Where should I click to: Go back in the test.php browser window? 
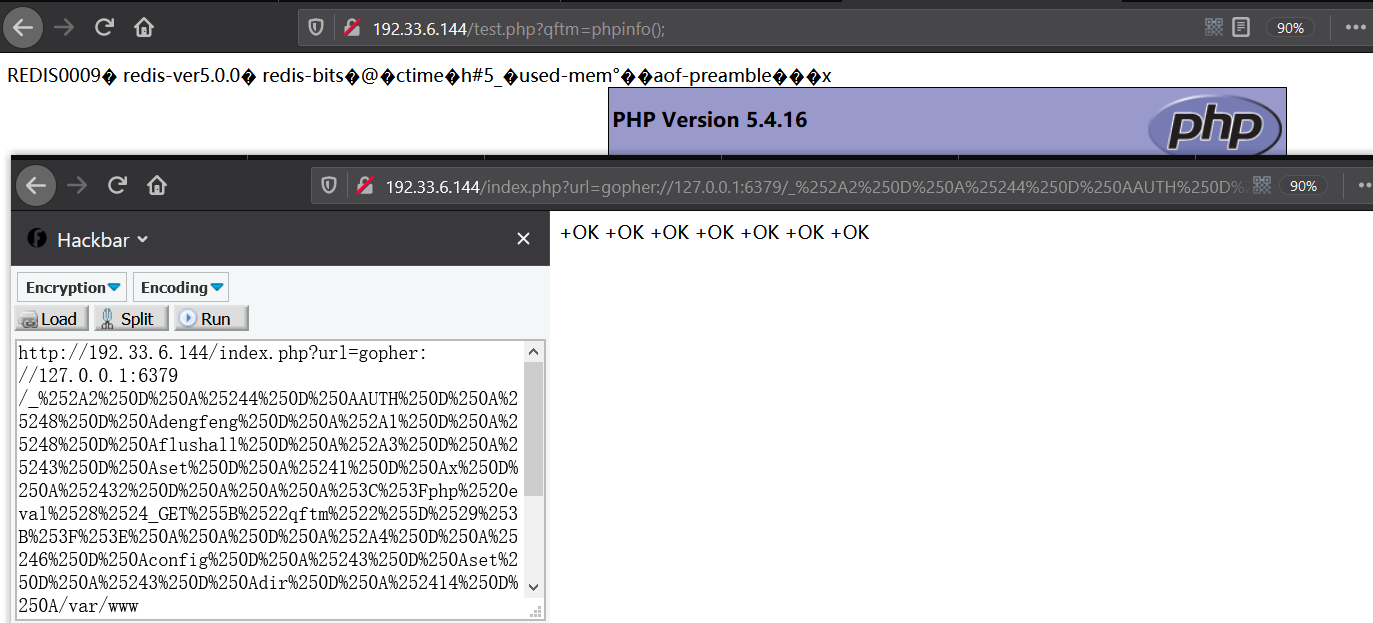pyautogui.click(x=22, y=27)
